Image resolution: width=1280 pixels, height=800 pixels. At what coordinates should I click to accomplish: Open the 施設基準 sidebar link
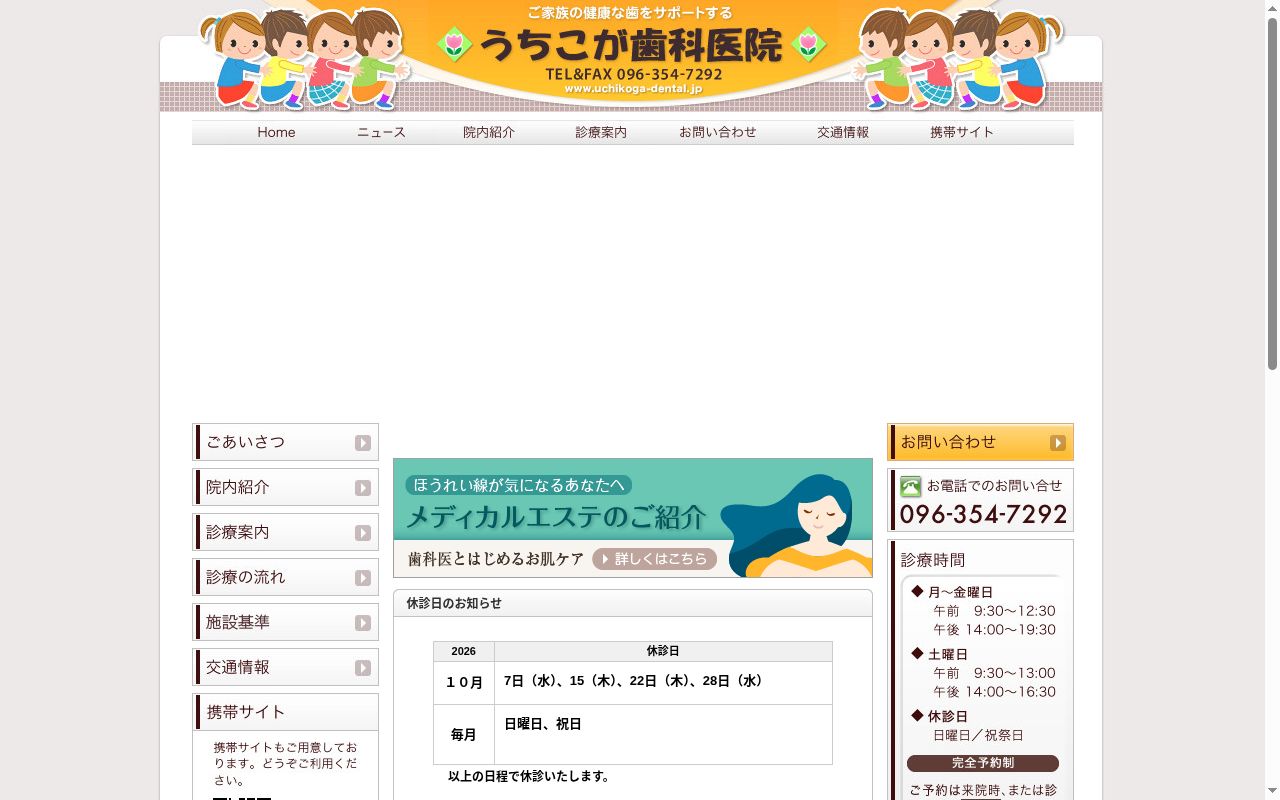[x=285, y=622]
